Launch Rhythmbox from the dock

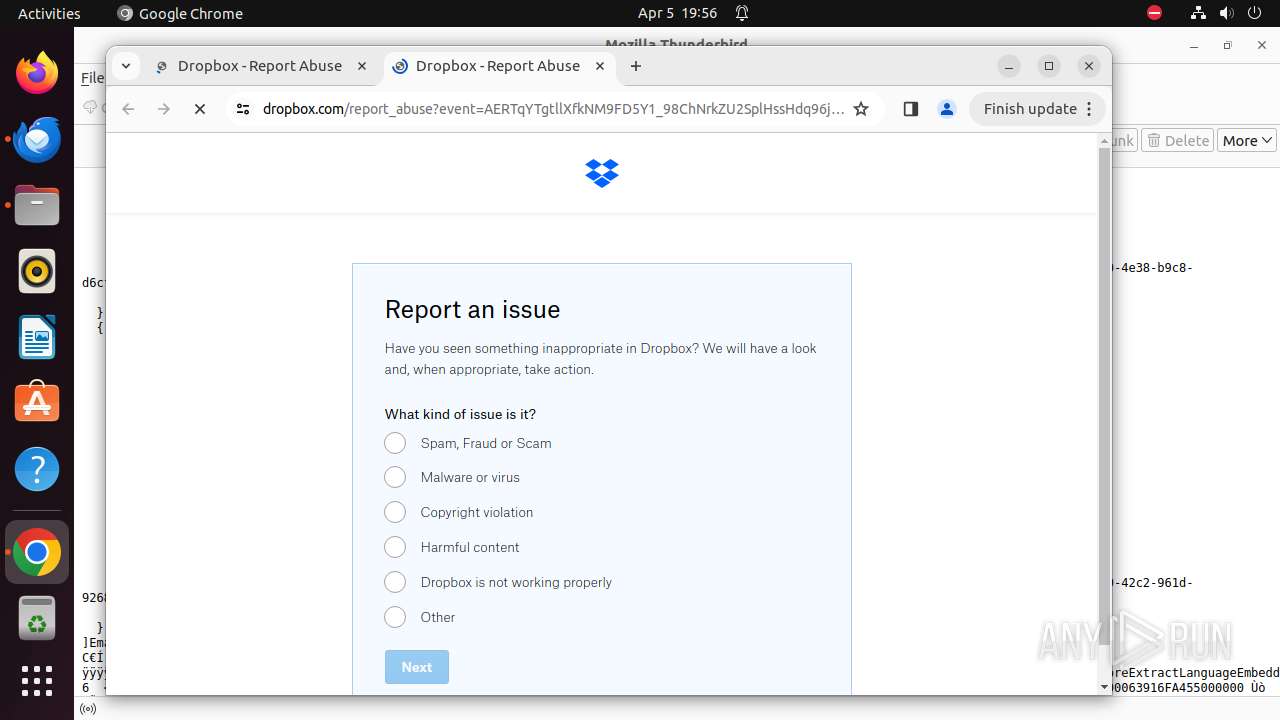[37, 271]
